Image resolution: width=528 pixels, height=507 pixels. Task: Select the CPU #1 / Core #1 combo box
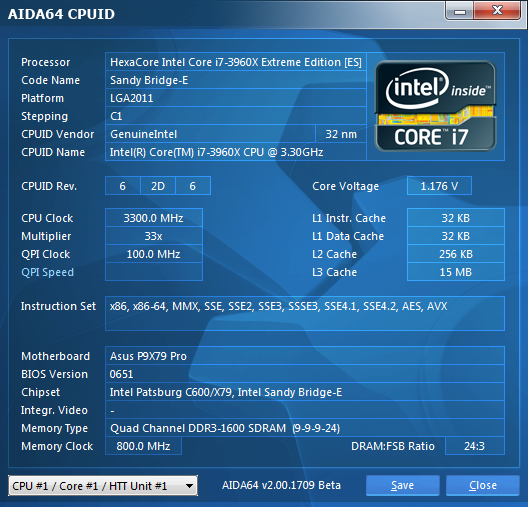pyautogui.click(x=103, y=485)
